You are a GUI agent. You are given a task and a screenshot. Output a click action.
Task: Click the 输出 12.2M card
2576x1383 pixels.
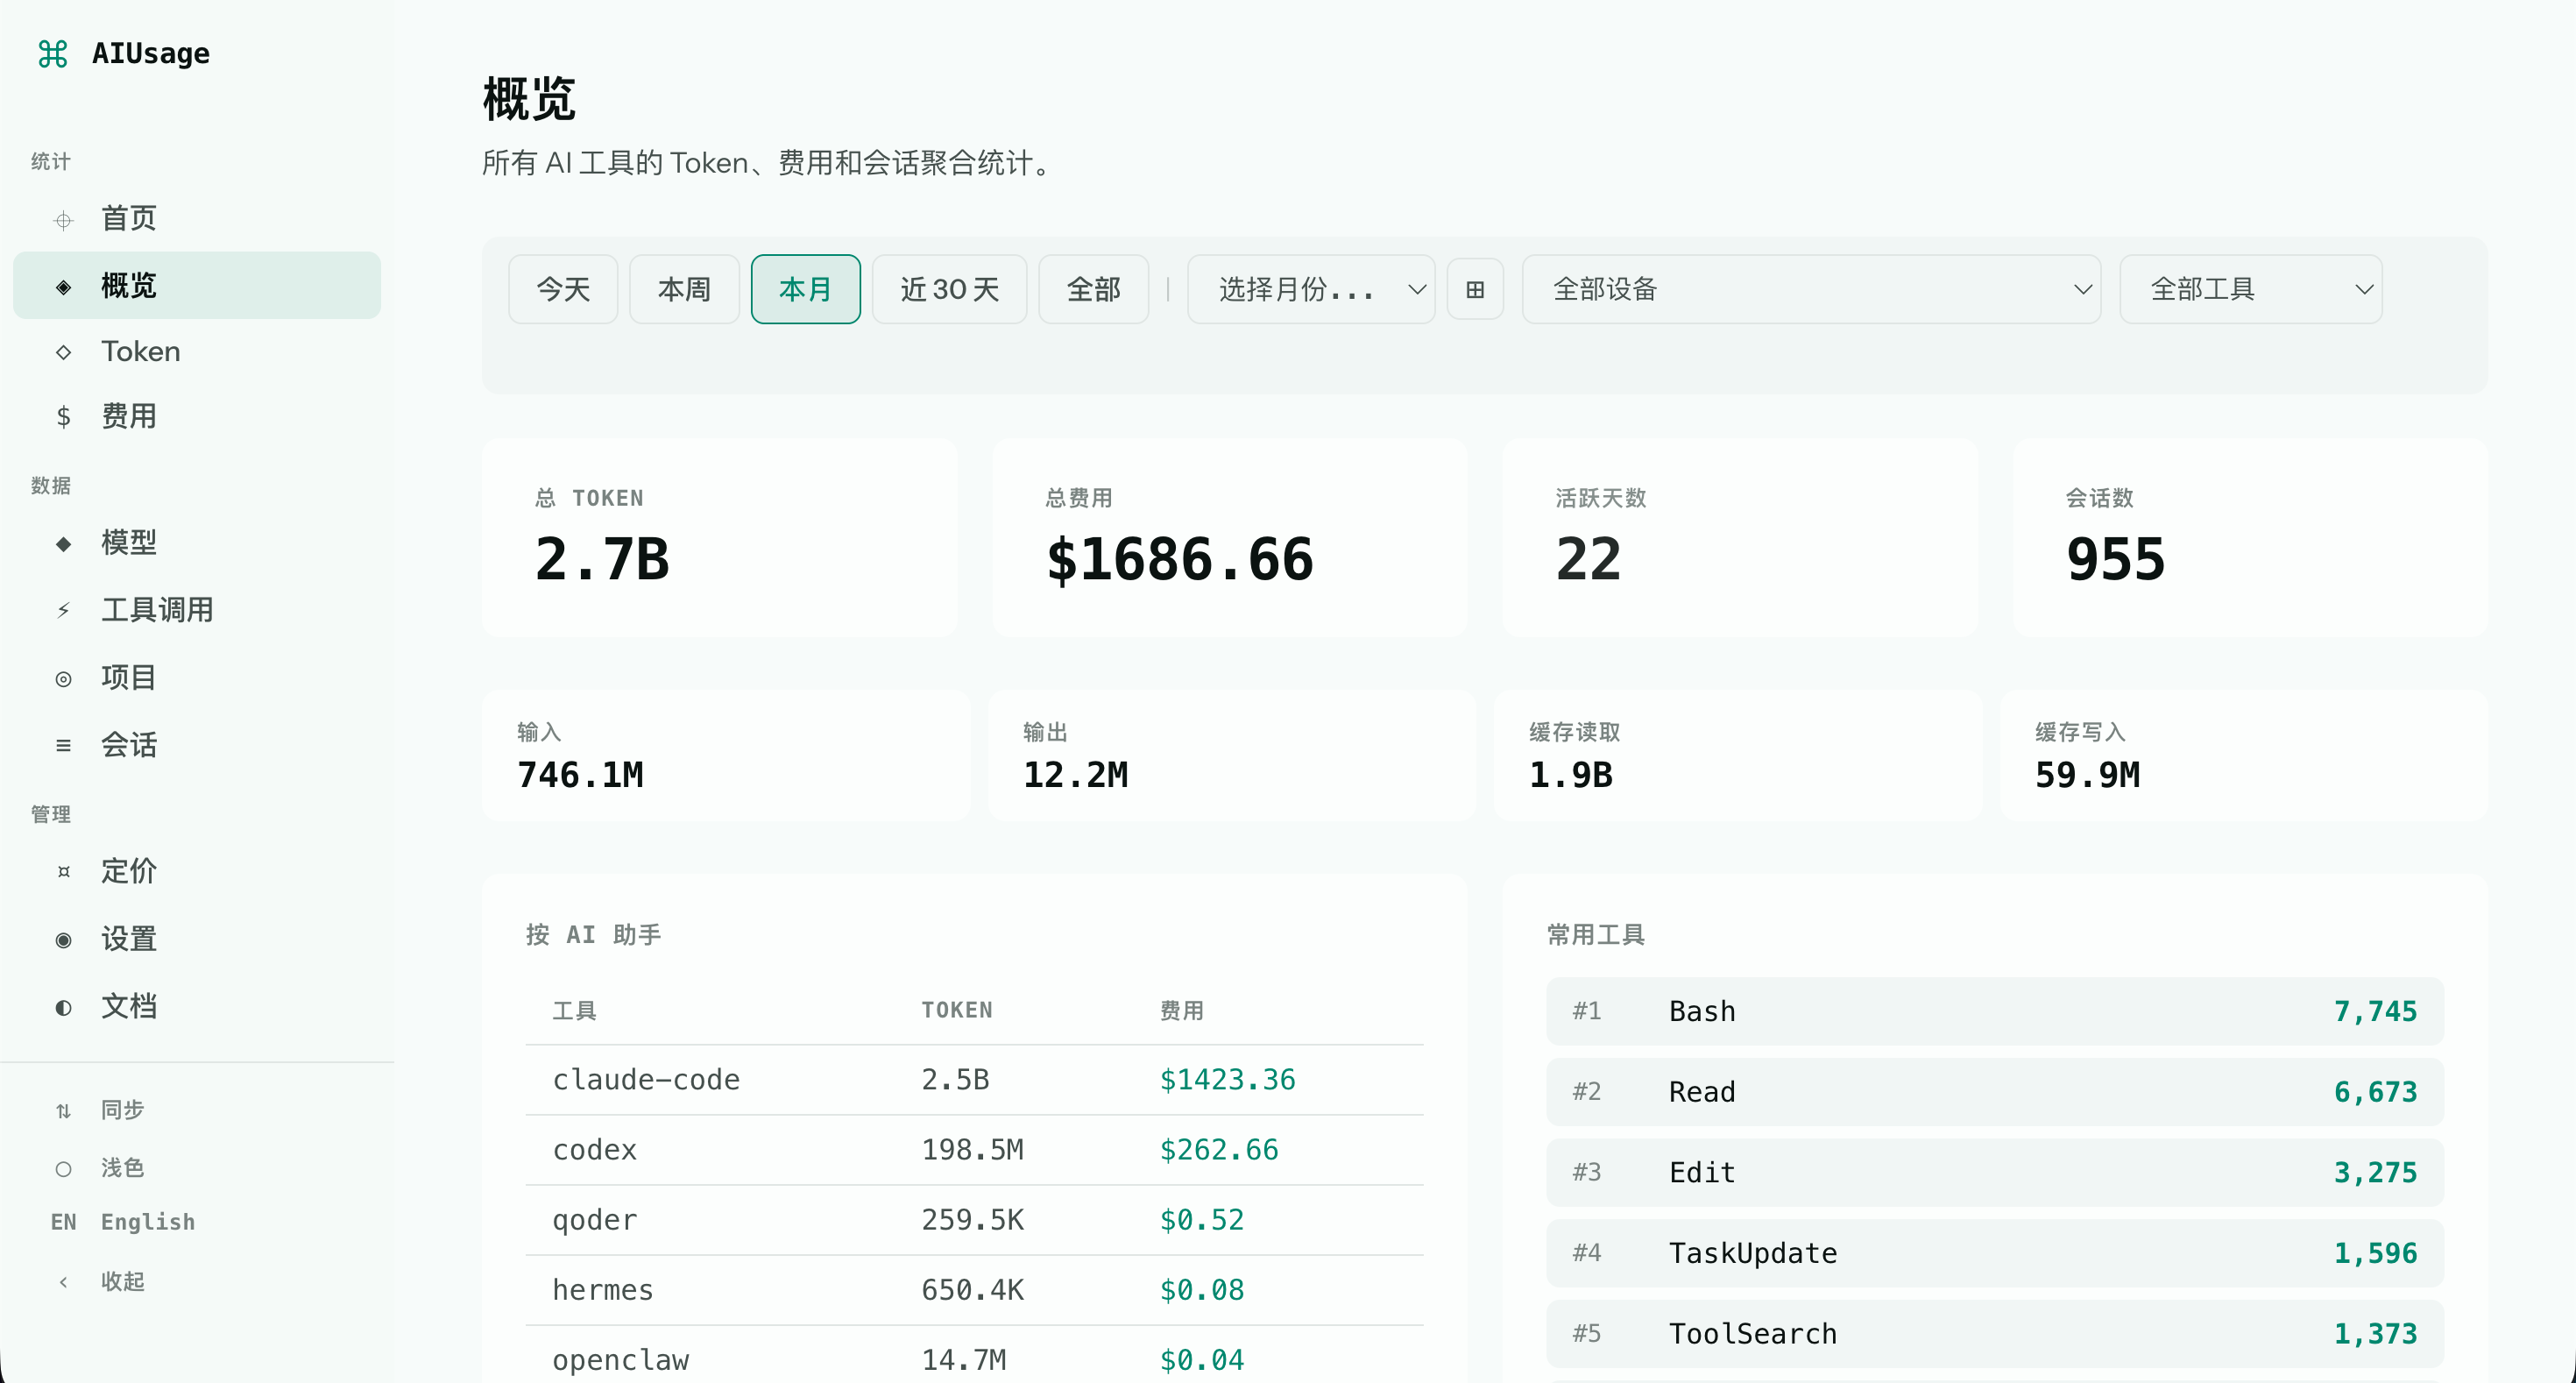pyautogui.click(x=1232, y=756)
